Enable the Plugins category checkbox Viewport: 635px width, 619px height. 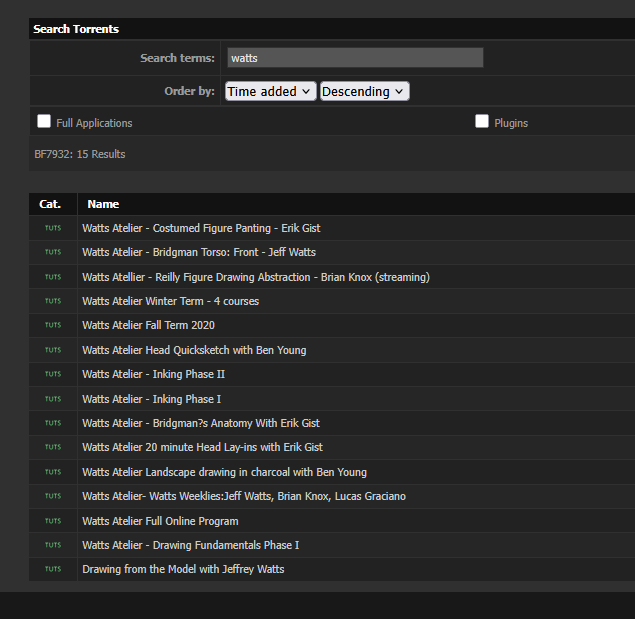tap(482, 121)
